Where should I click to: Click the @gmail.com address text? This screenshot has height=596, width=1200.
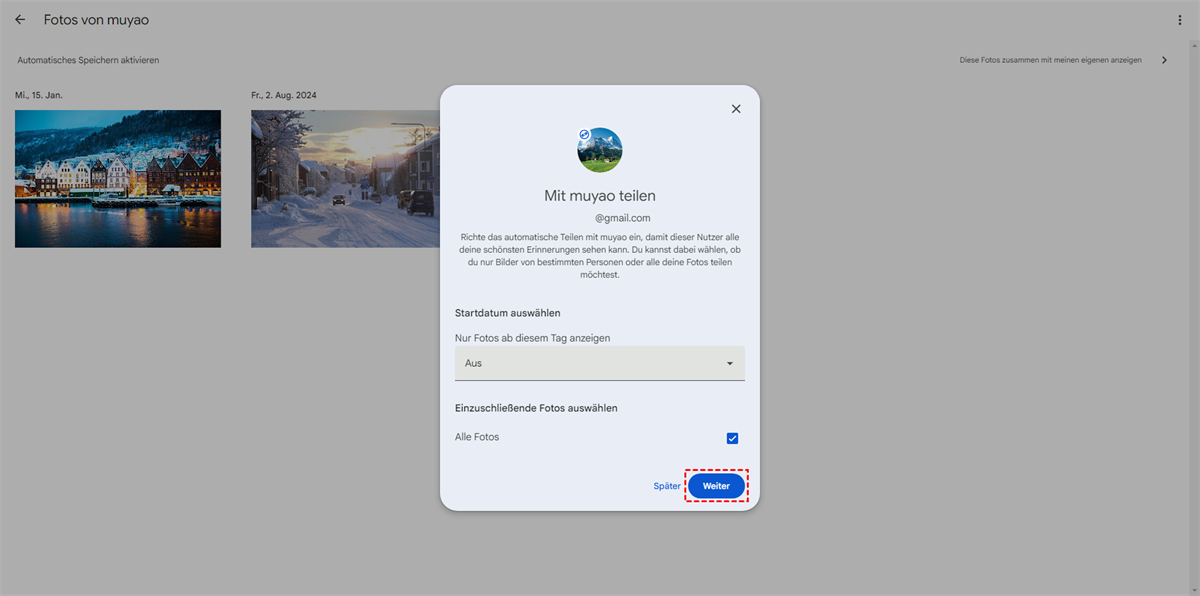pos(622,218)
